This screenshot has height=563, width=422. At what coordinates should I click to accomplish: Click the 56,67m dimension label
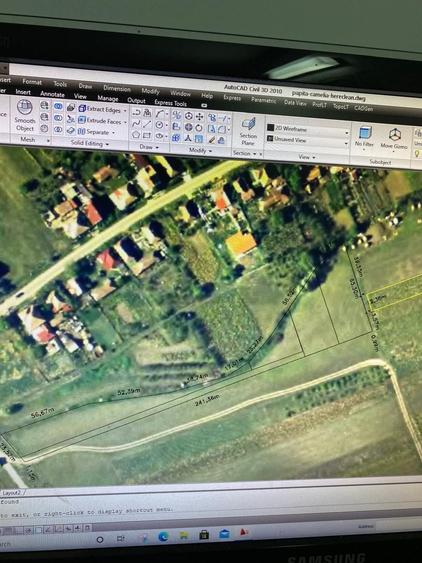point(43,413)
